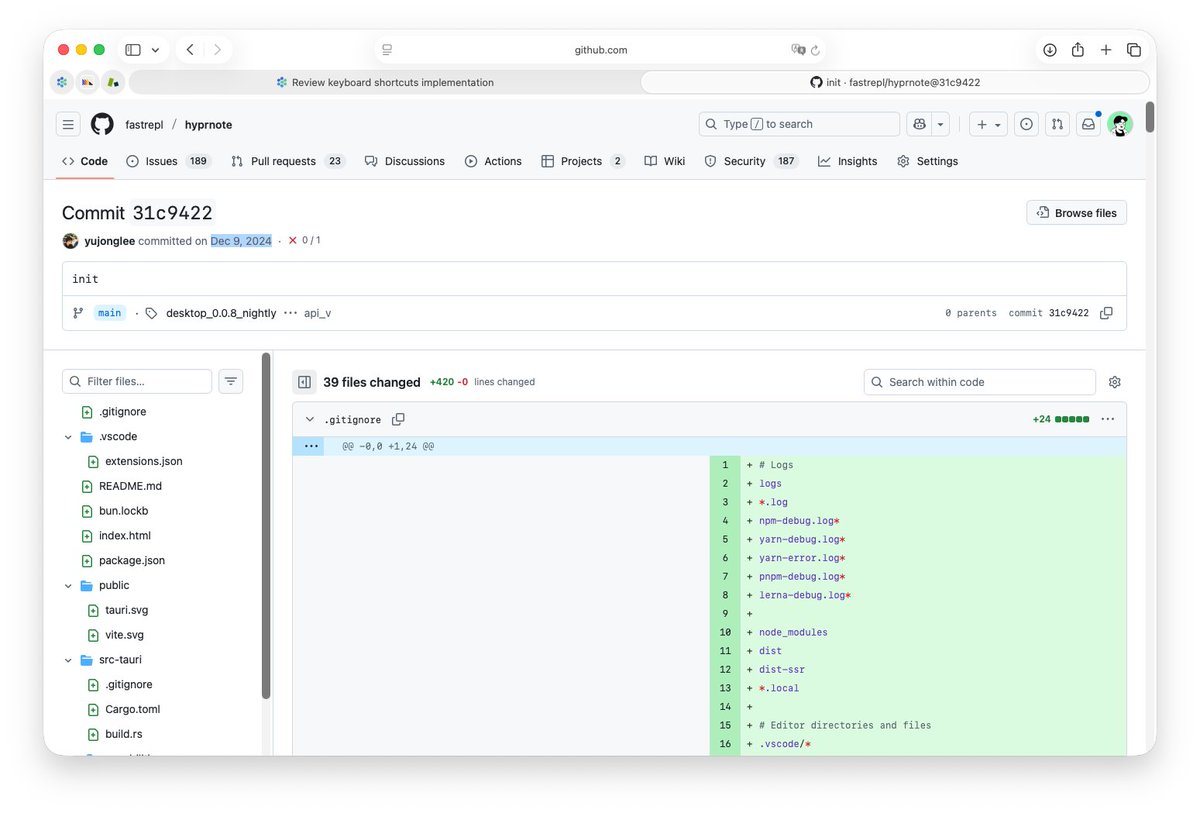Open the notifications inbox icon
The image size is (1200, 813).
pyautogui.click(x=1088, y=124)
